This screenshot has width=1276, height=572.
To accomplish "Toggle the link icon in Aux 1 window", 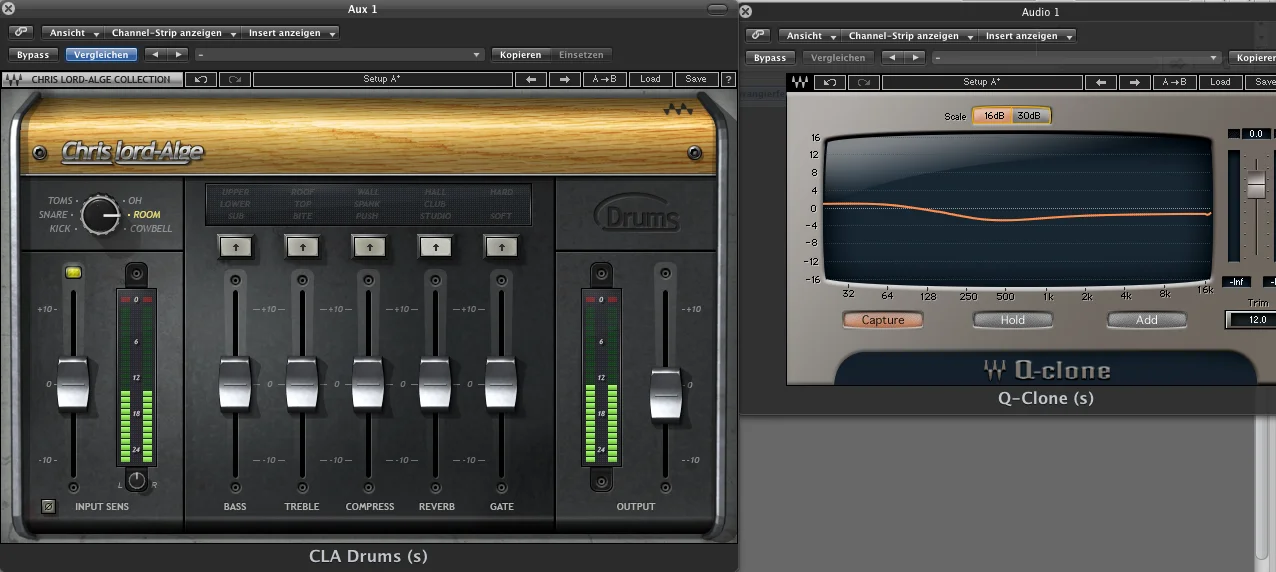I will [22, 33].
